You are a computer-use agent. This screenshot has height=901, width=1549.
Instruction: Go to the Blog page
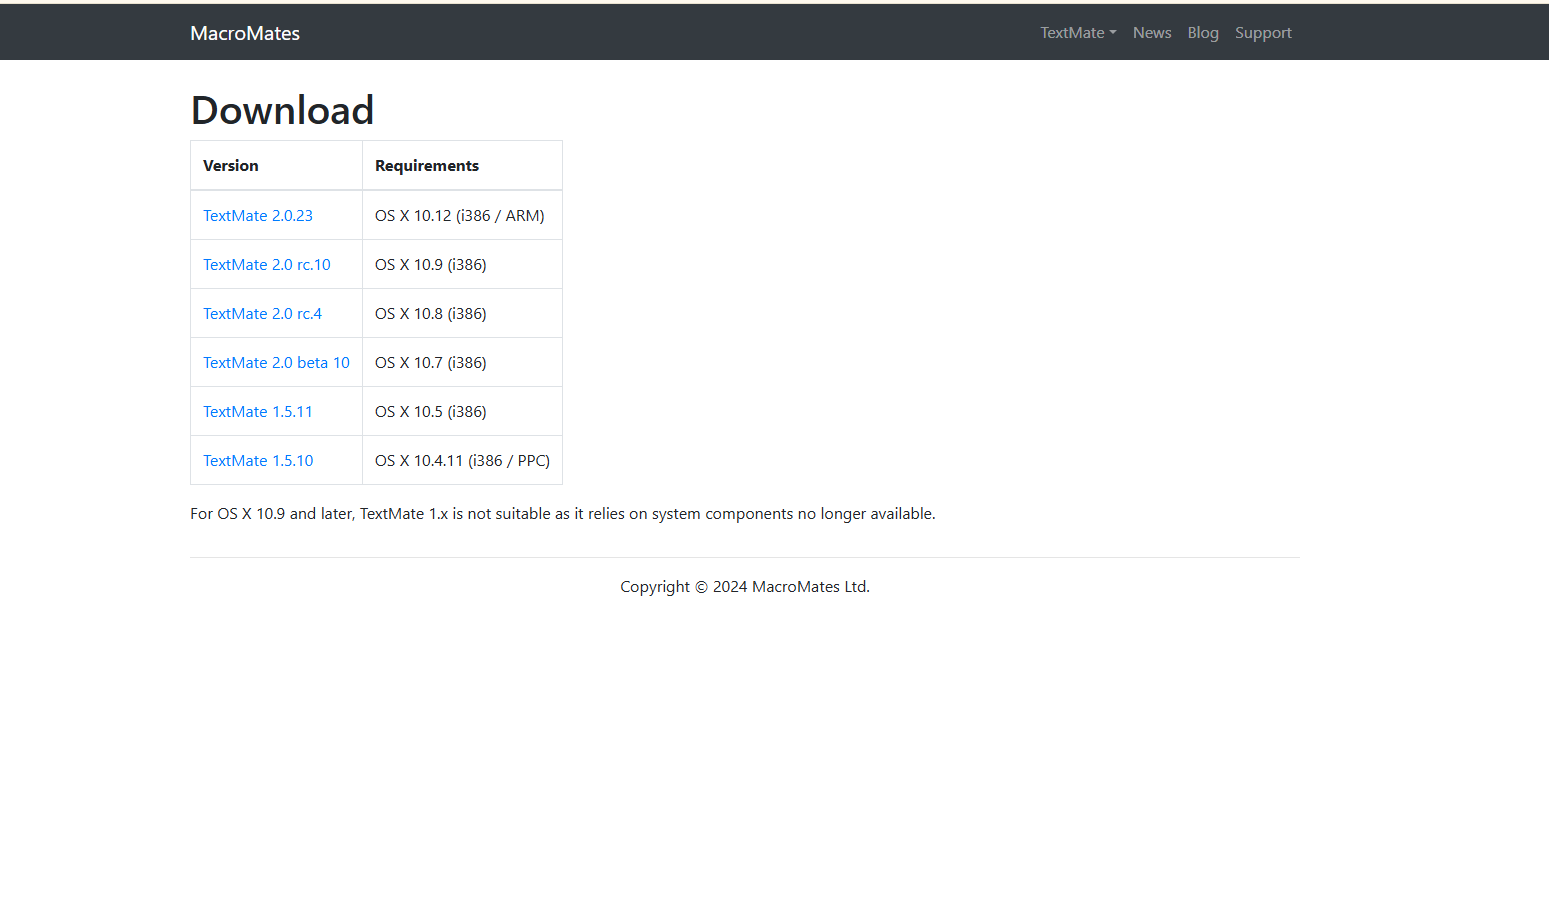click(1202, 33)
